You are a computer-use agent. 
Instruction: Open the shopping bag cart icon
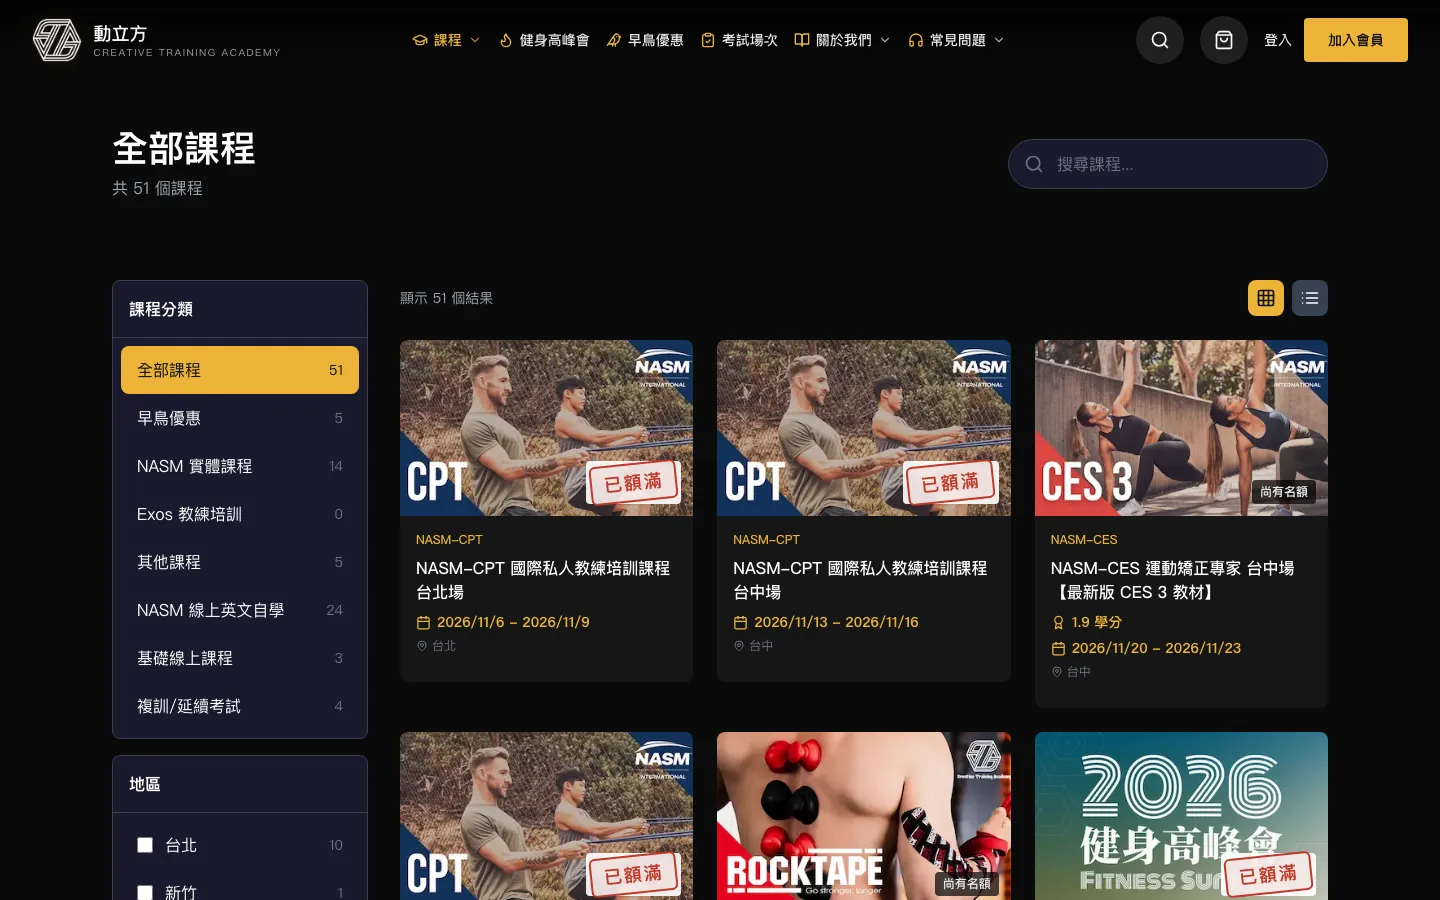(1224, 40)
